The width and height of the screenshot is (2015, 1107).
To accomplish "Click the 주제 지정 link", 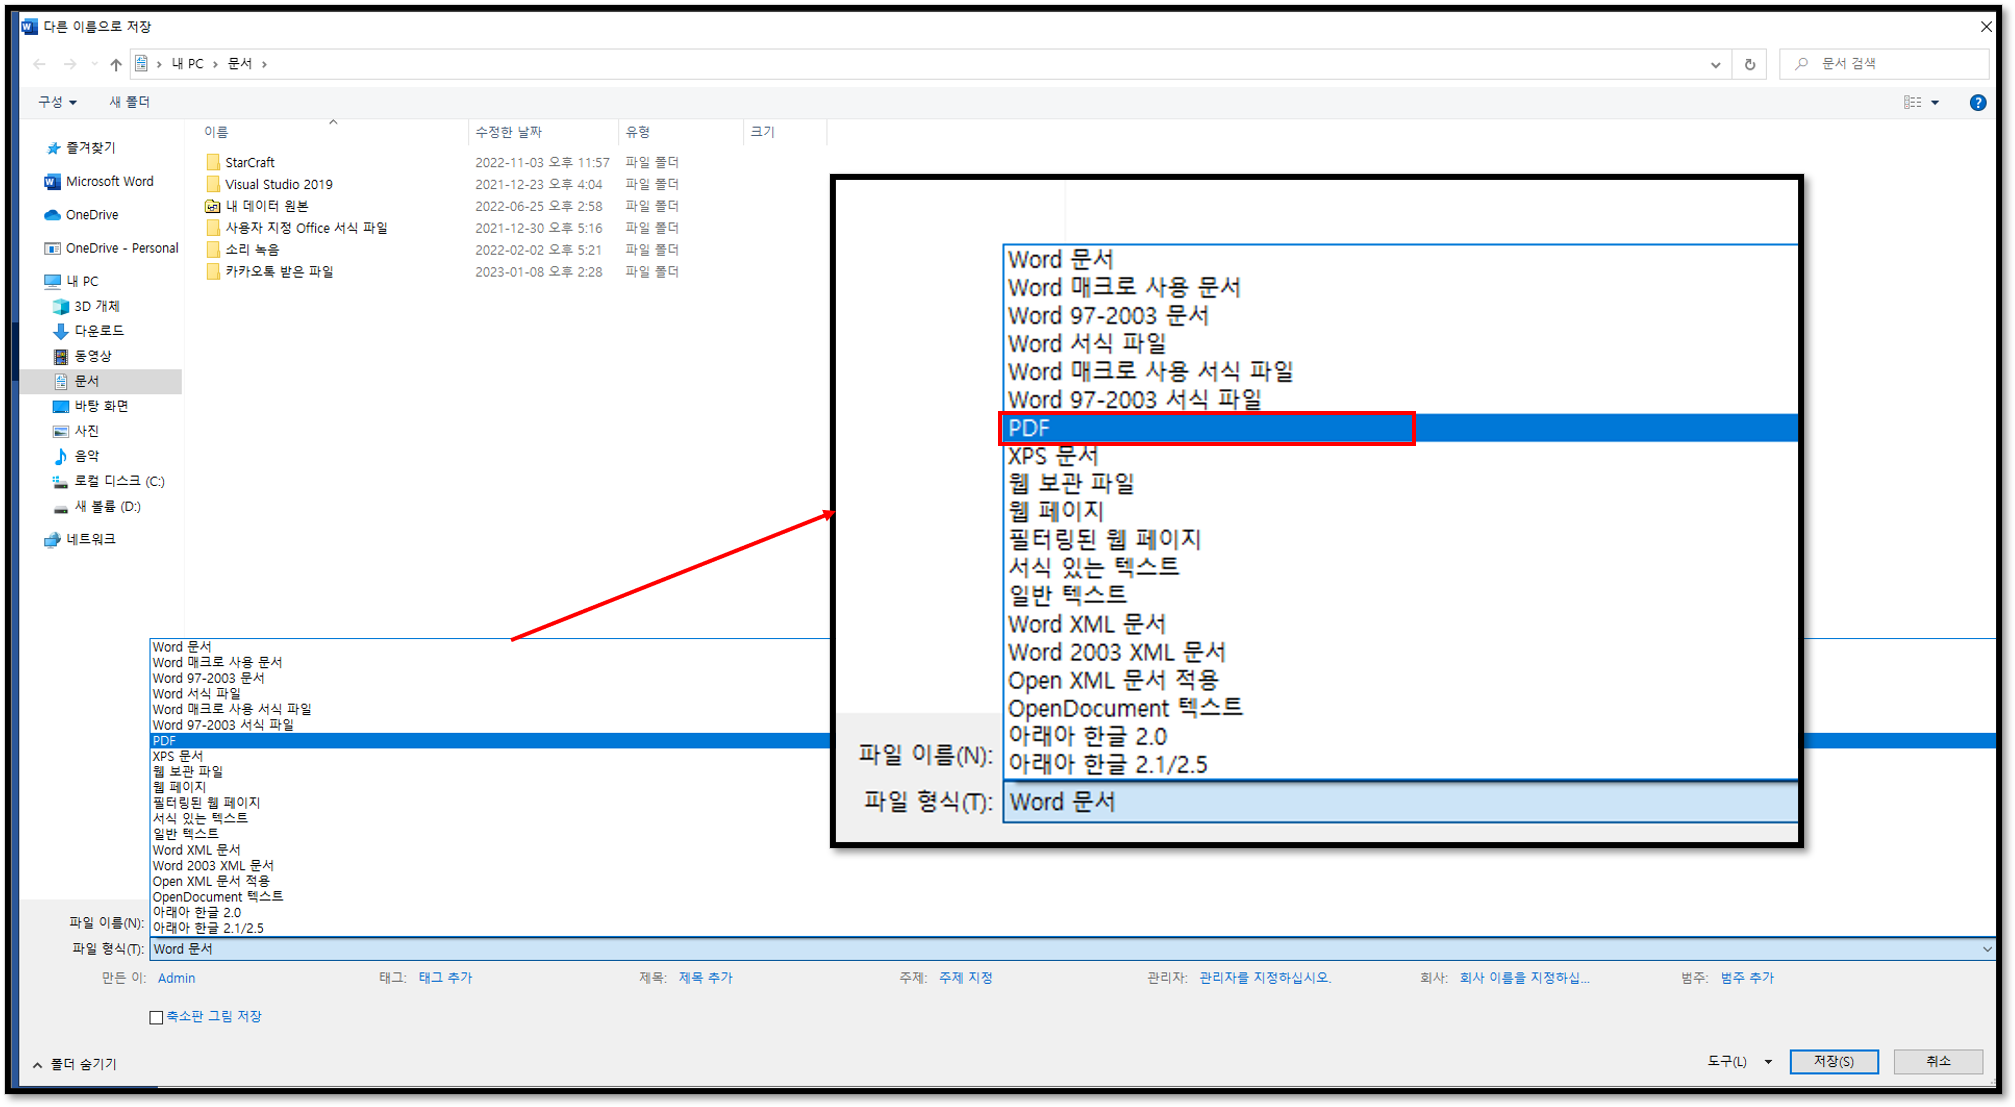I will point(965,978).
